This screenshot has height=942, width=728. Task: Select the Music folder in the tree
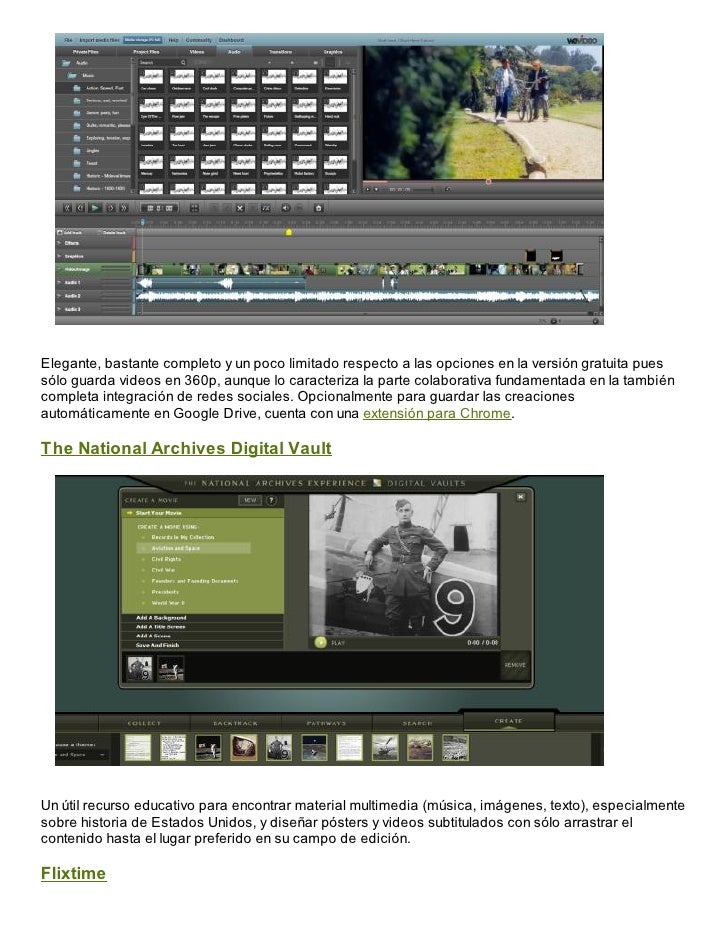tap(88, 75)
